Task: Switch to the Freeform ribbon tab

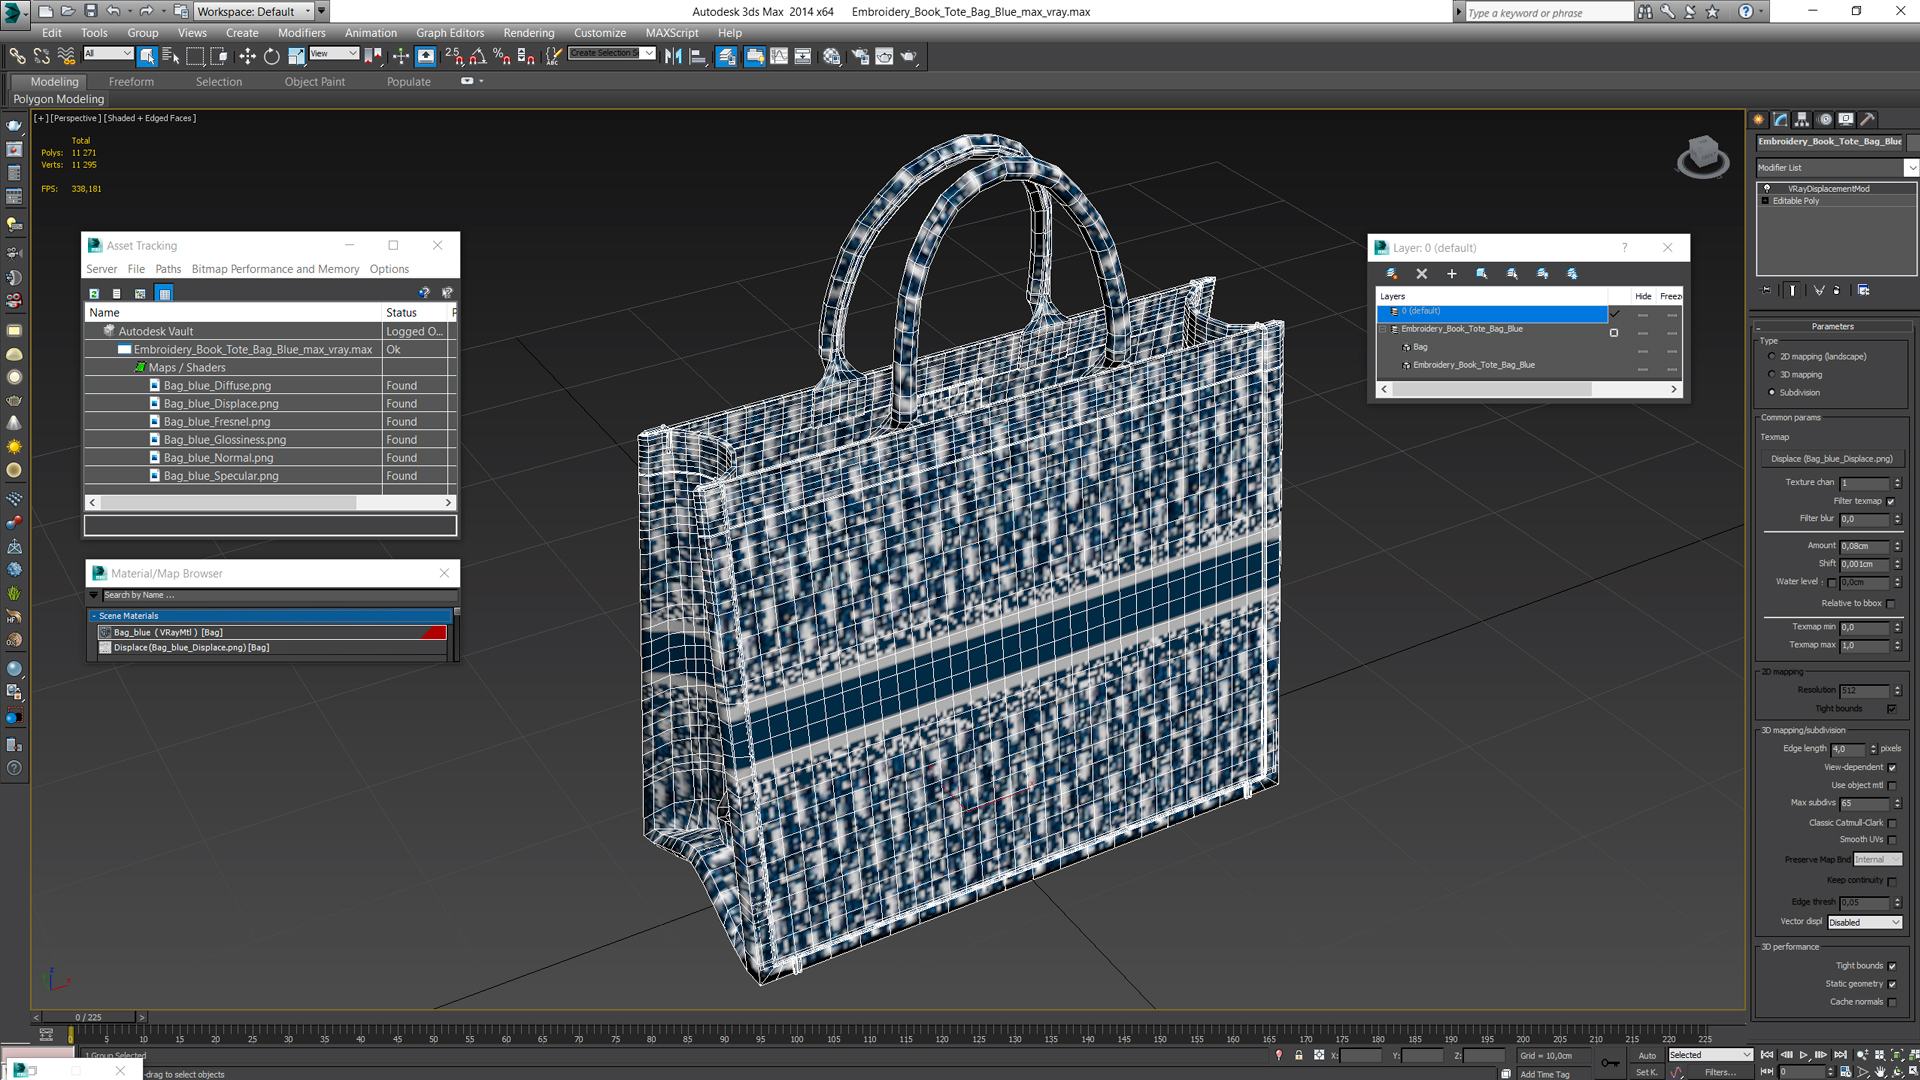Action: tap(131, 81)
